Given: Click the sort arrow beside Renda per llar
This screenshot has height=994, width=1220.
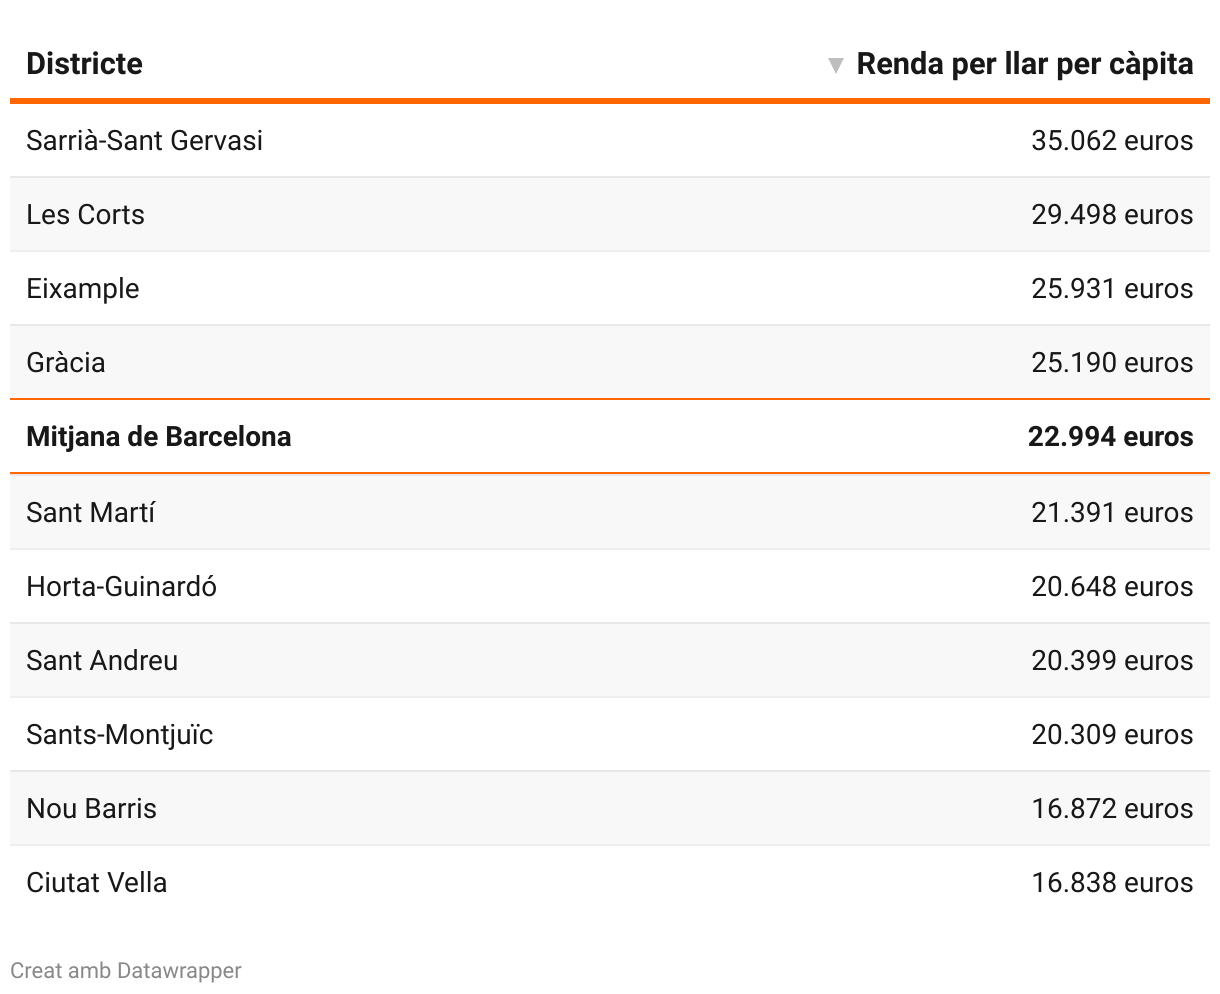Looking at the screenshot, I should pyautogui.click(x=836, y=66).
